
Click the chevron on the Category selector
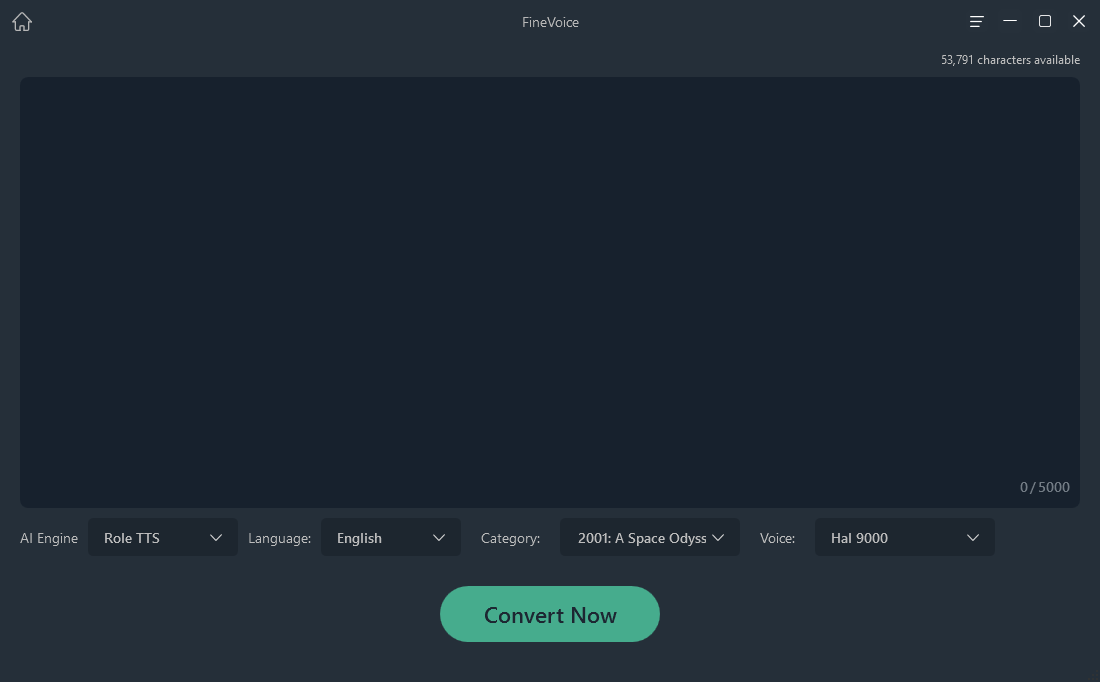[x=719, y=537]
